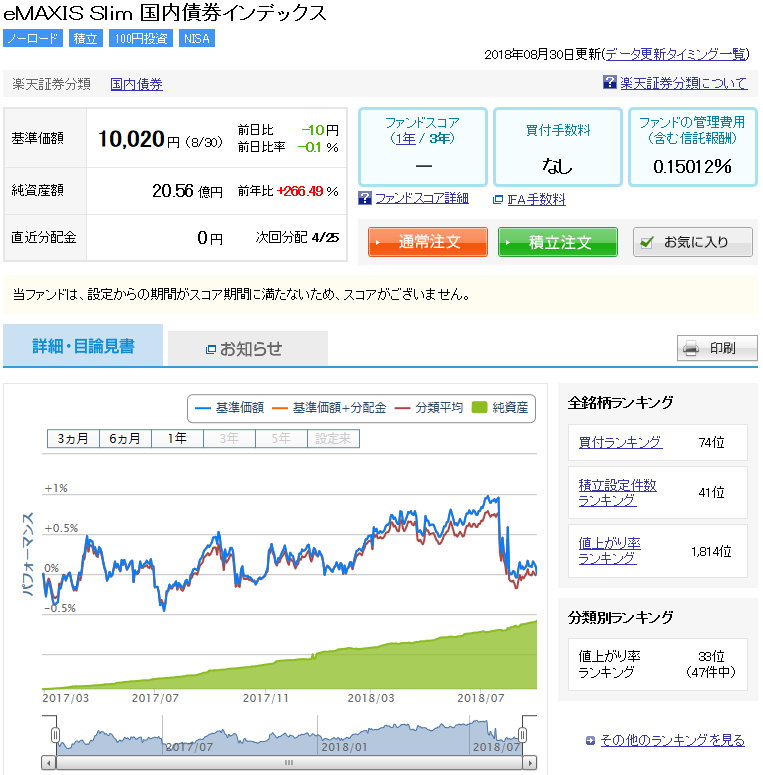The width and height of the screenshot is (763, 775).
Task: Click the 41位 ranking value
Action: (x=711, y=492)
